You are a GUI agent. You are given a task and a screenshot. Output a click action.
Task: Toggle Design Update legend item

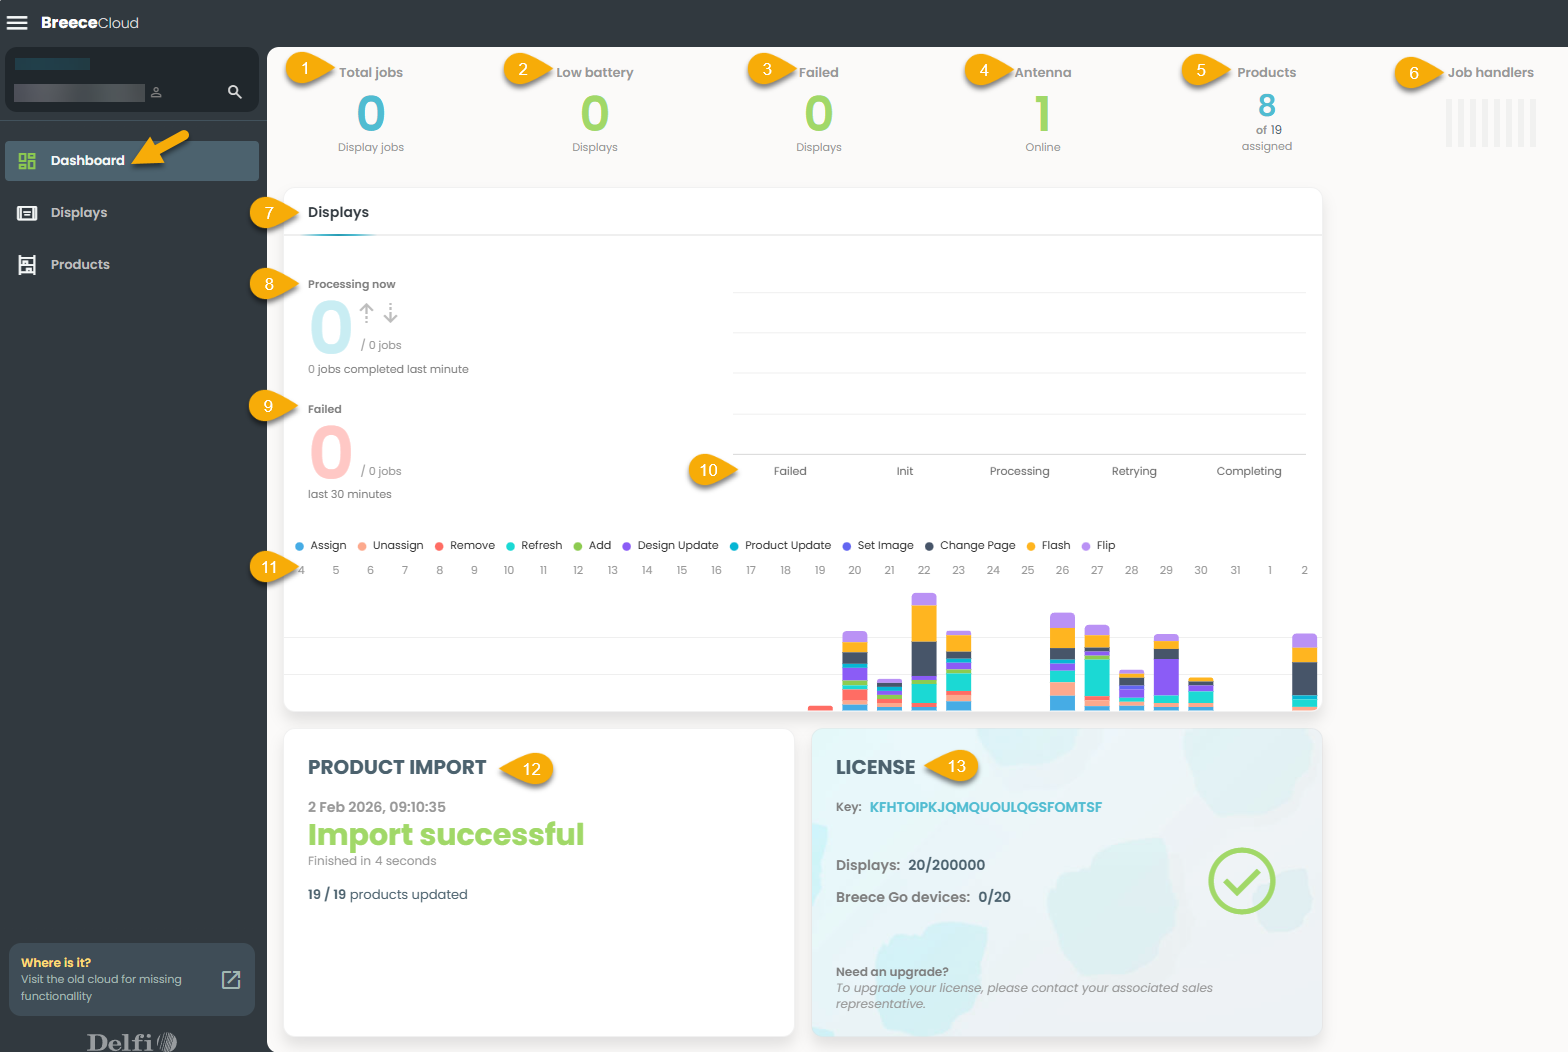pos(670,546)
